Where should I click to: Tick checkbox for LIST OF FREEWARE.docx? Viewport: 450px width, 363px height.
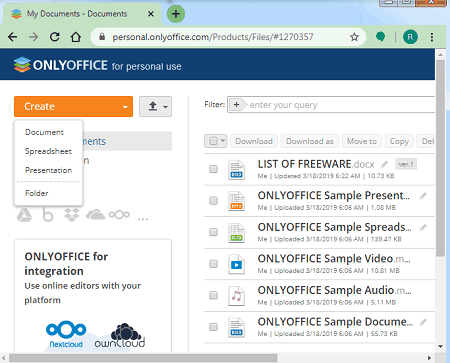coord(213,169)
